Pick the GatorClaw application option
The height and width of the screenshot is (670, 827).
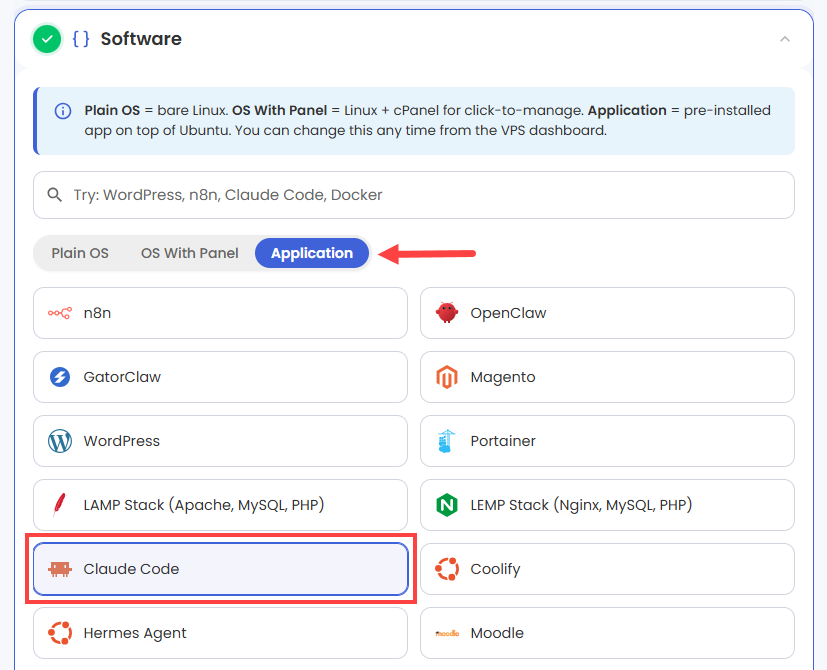[x=220, y=377]
